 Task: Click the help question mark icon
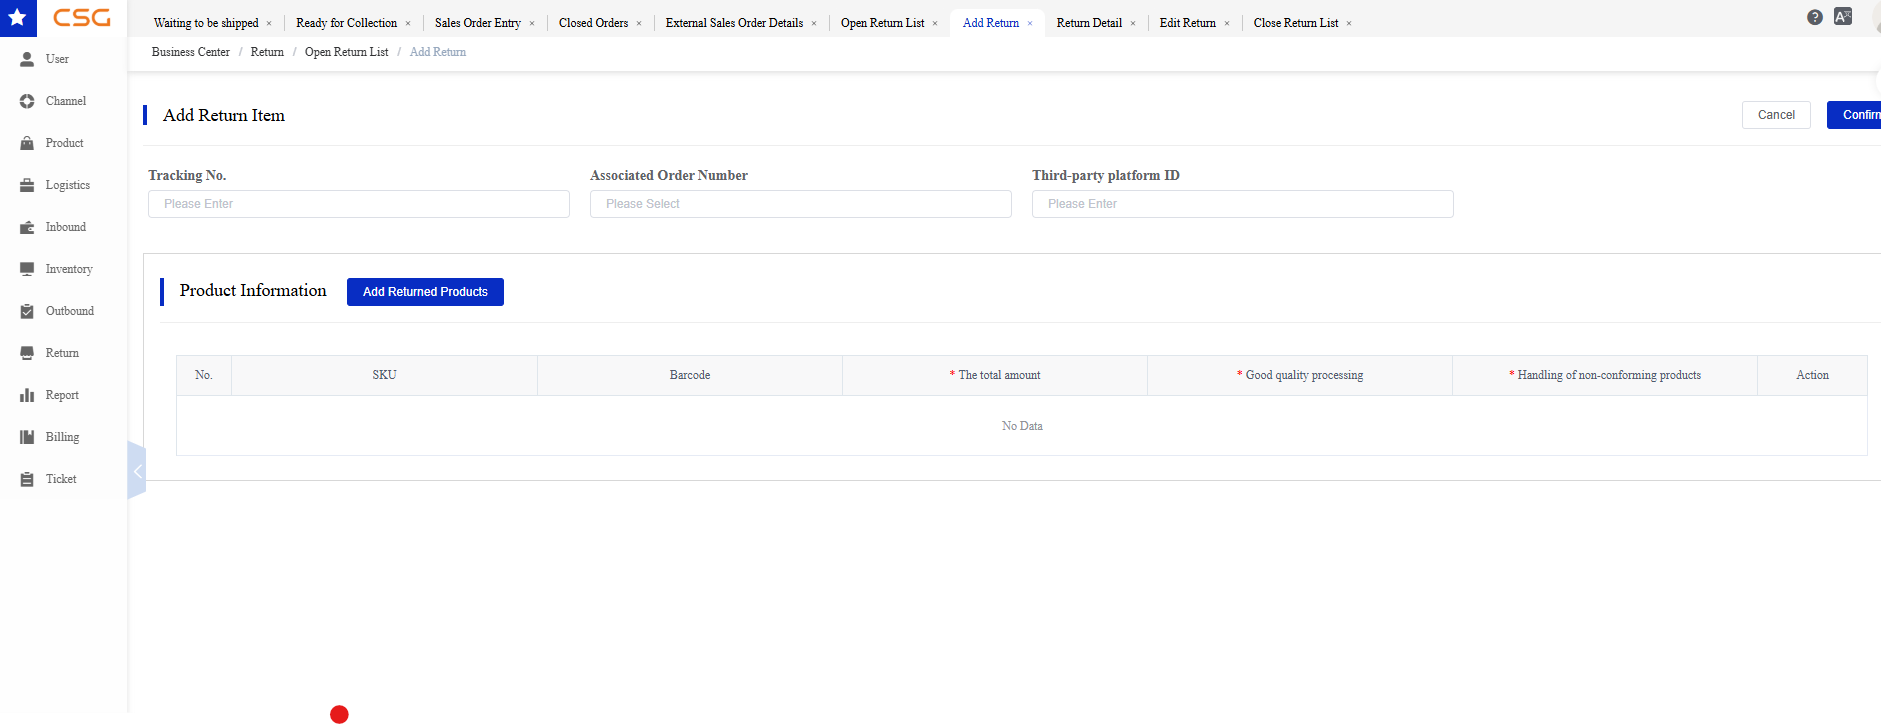pyautogui.click(x=1815, y=17)
